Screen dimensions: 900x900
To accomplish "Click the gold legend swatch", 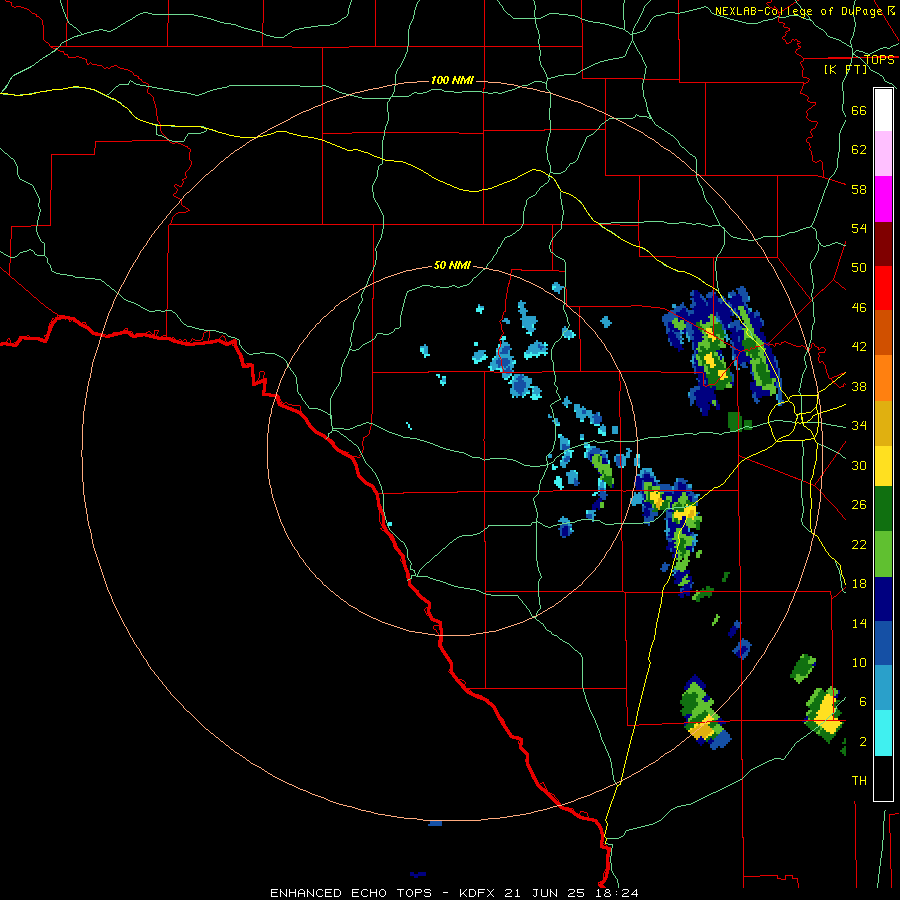I will coord(883,423).
